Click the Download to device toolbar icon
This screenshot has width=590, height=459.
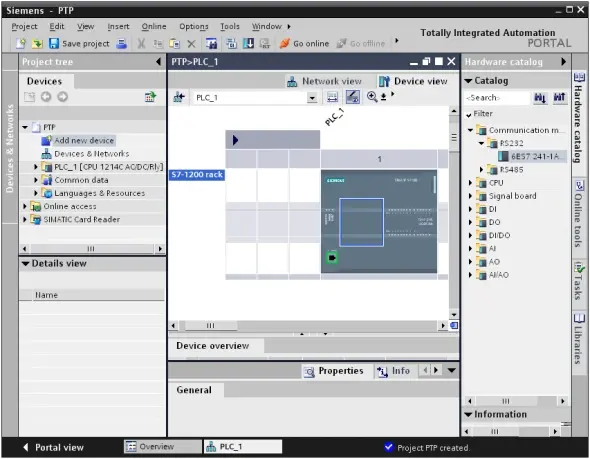click(x=248, y=44)
